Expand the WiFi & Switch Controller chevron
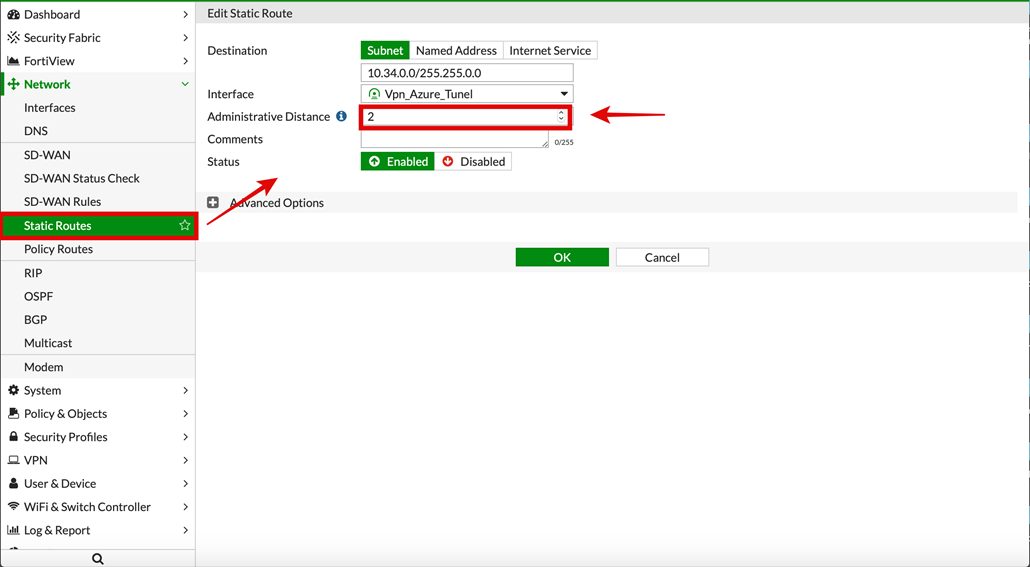Screen dimensions: 1030x567 tap(185, 507)
